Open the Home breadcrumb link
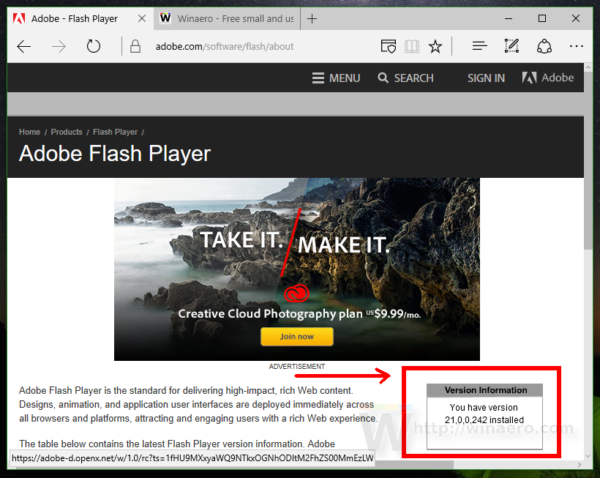Viewport: 600px width, 478px height. coord(29,132)
